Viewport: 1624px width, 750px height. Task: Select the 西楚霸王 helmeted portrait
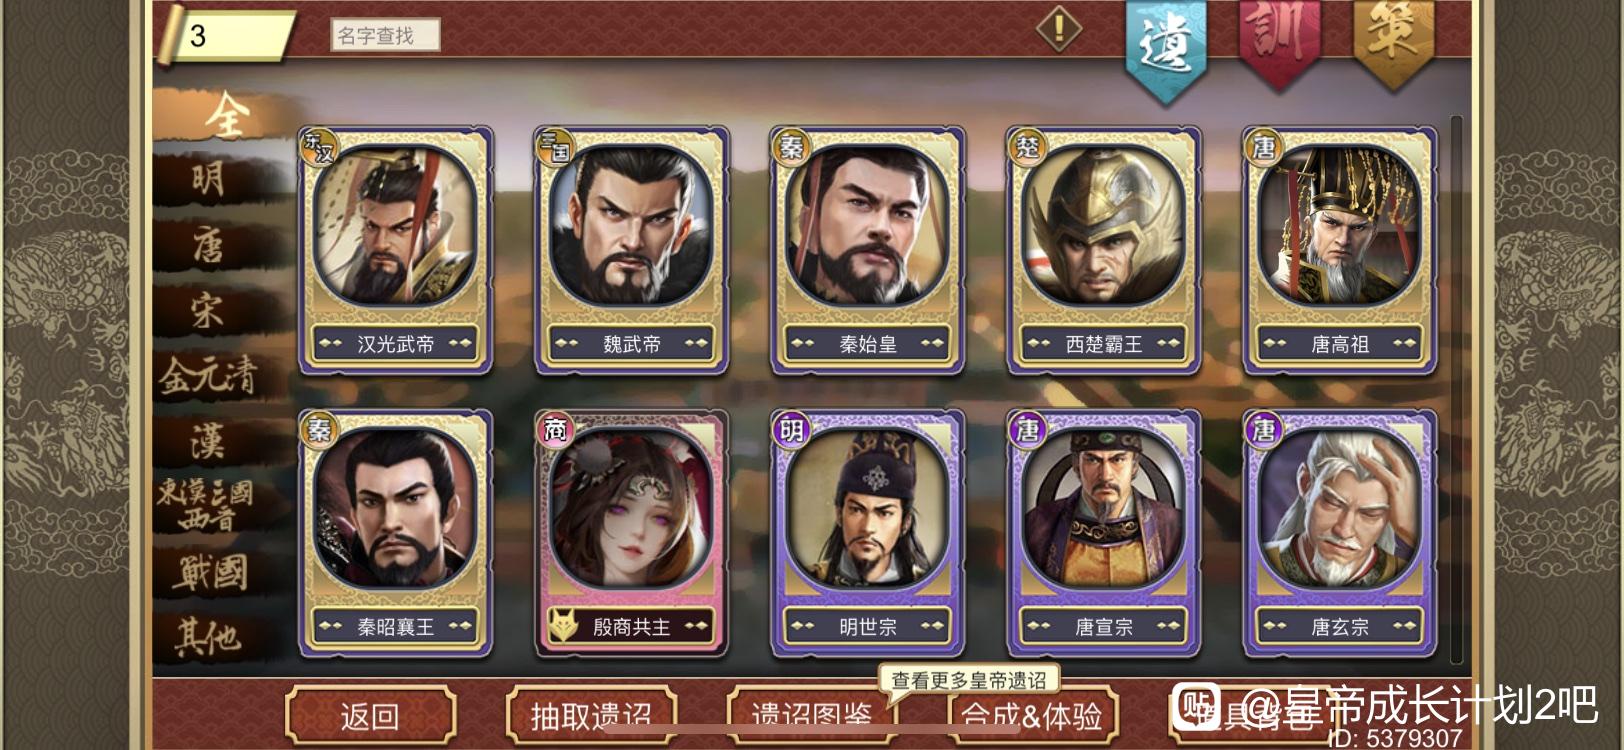coord(1103,223)
